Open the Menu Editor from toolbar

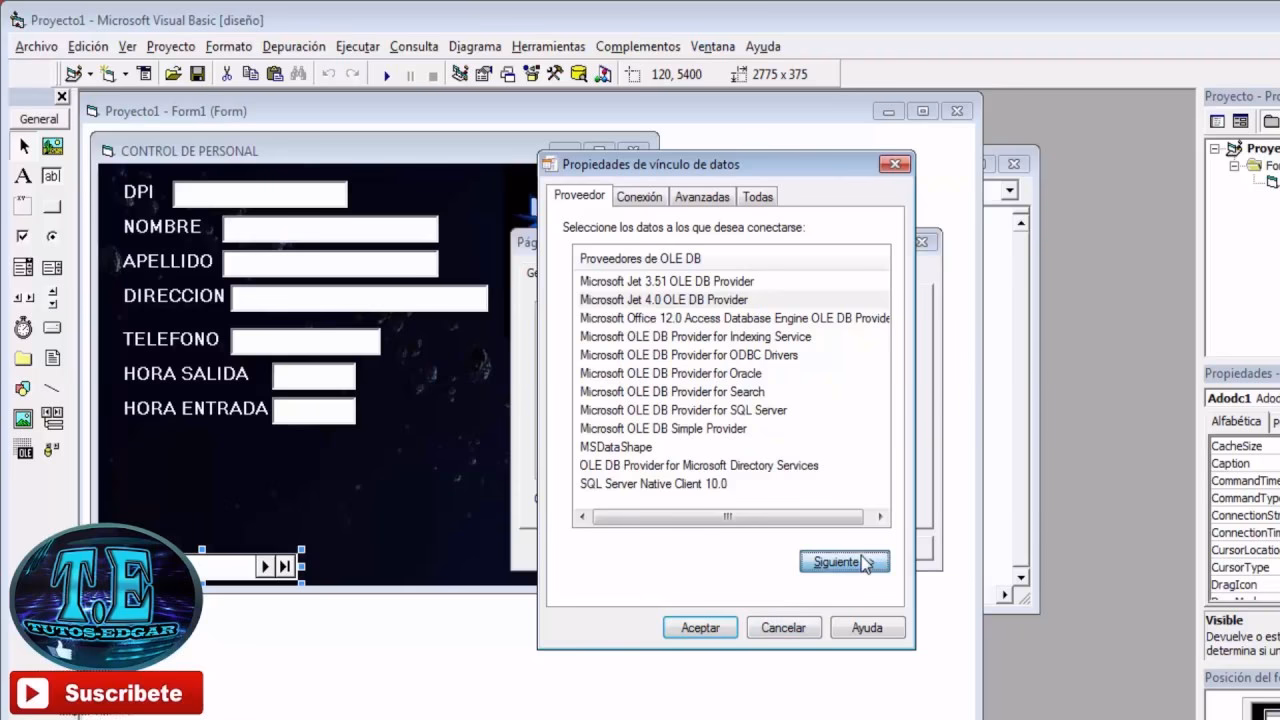144,74
